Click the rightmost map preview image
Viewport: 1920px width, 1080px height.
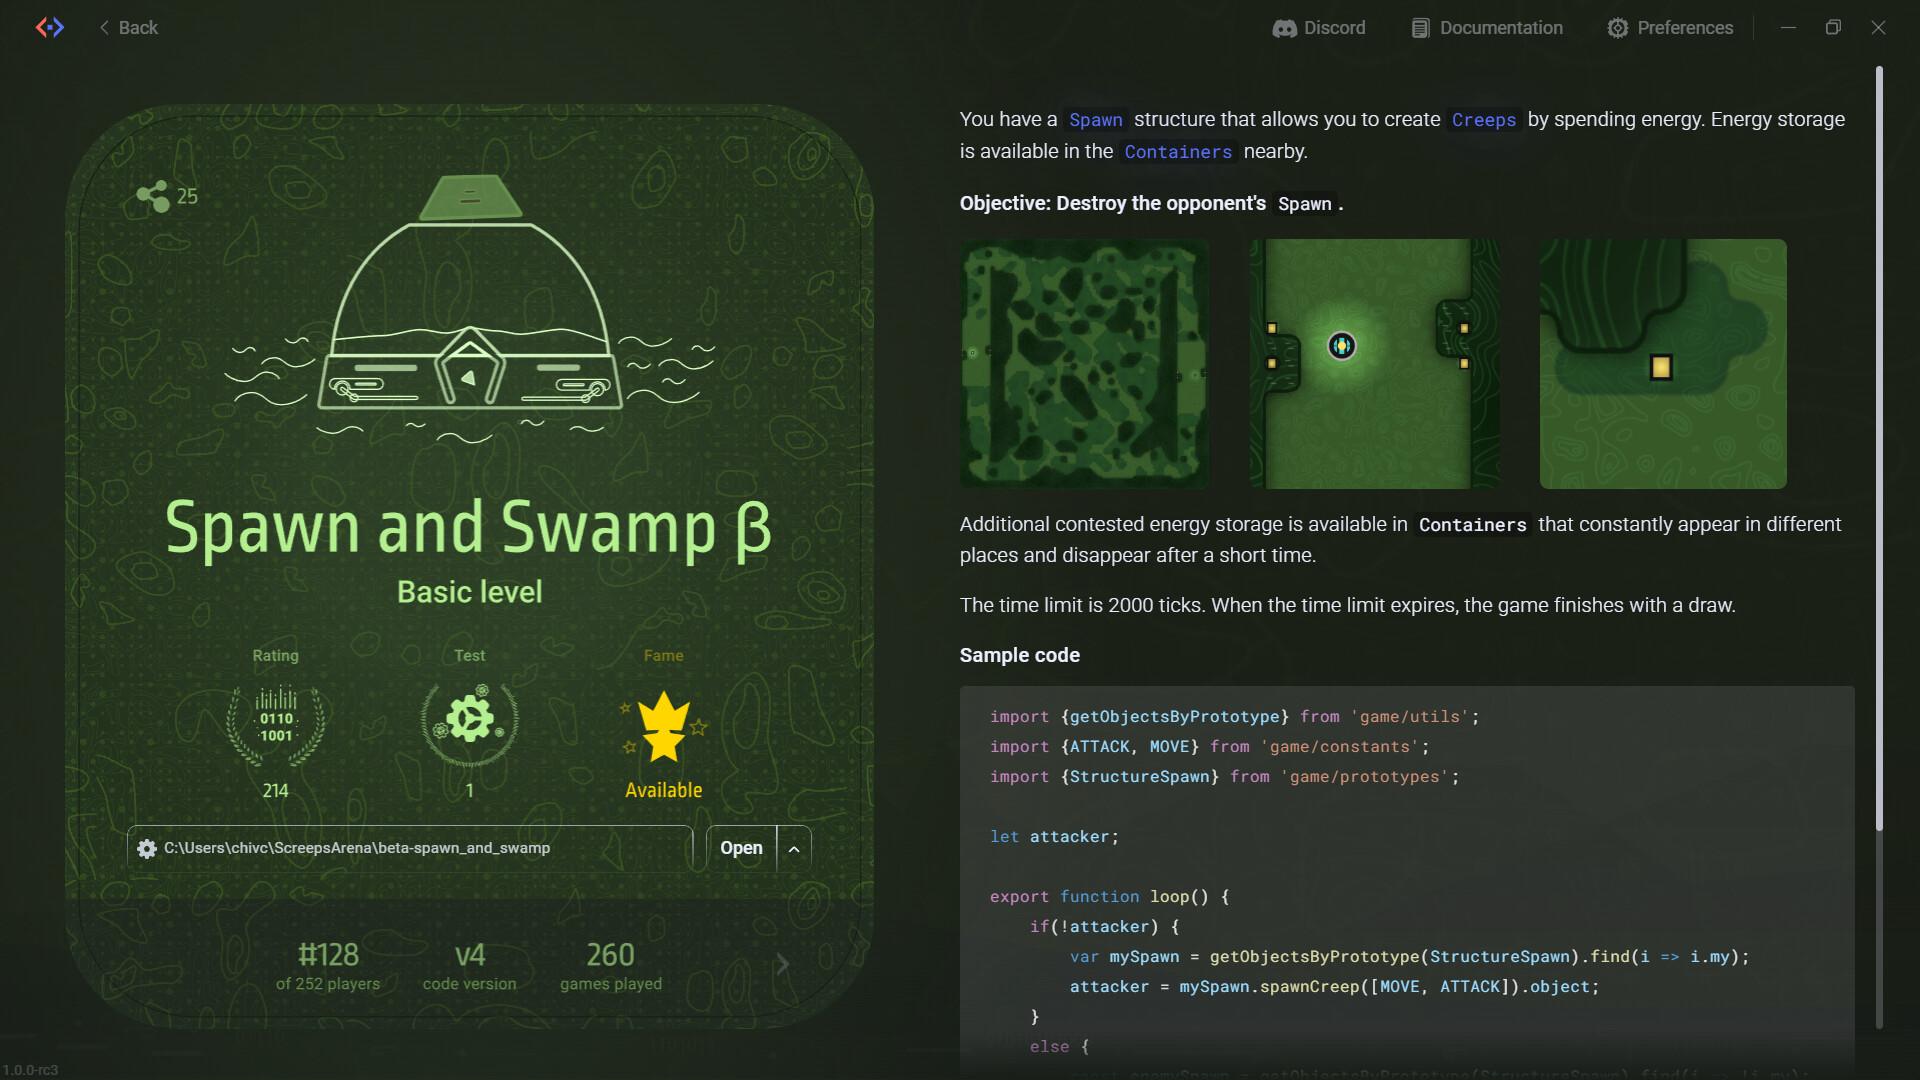point(1663,363)
